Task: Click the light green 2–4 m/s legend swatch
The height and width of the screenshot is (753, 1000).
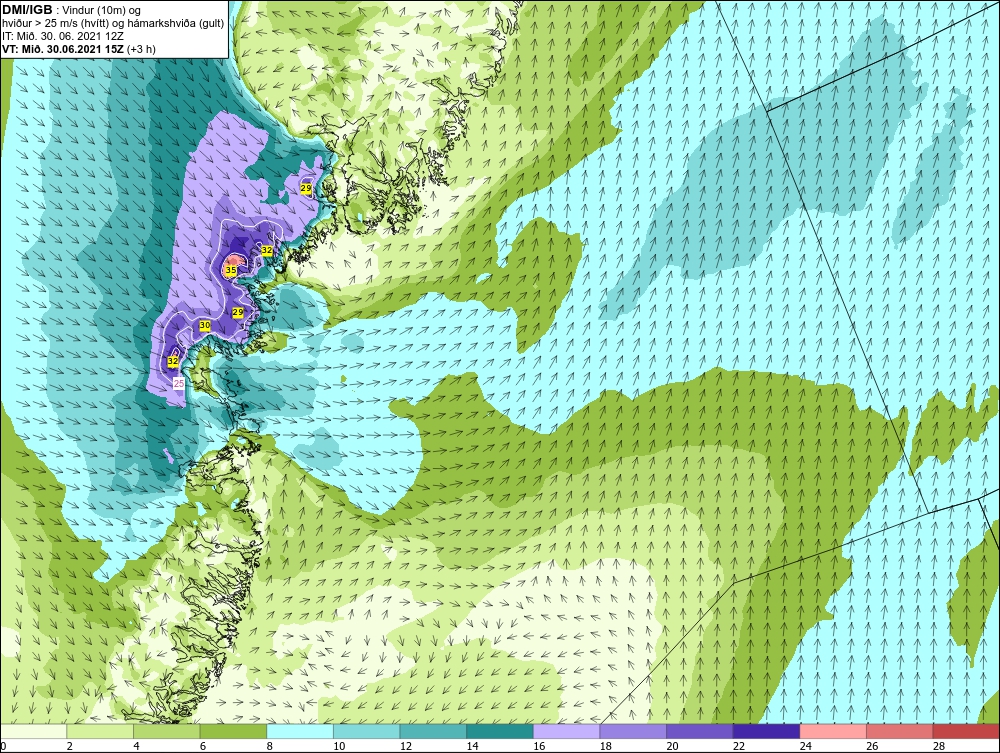Action: 100,731
